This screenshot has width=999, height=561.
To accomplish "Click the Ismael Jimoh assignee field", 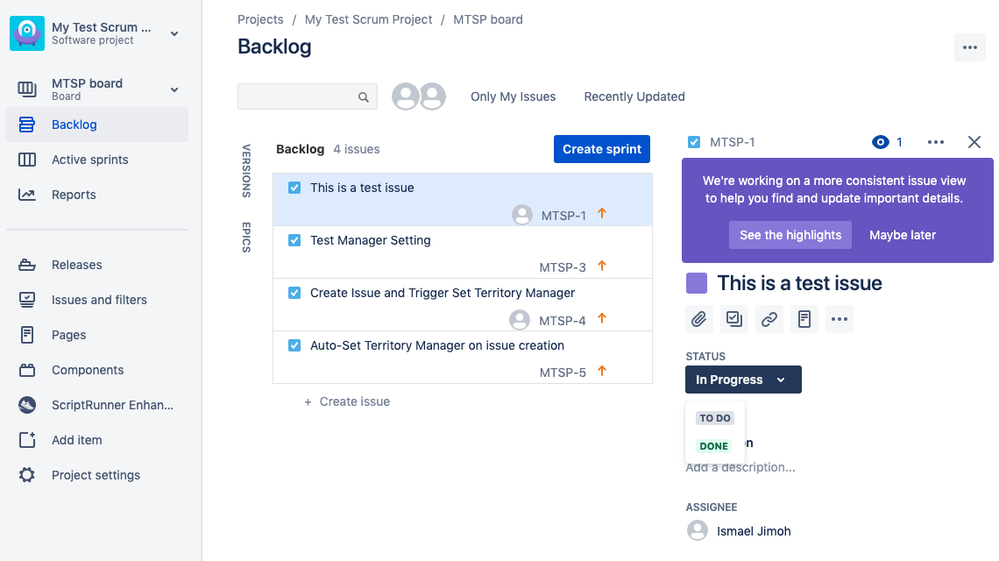I will point(739,531).
